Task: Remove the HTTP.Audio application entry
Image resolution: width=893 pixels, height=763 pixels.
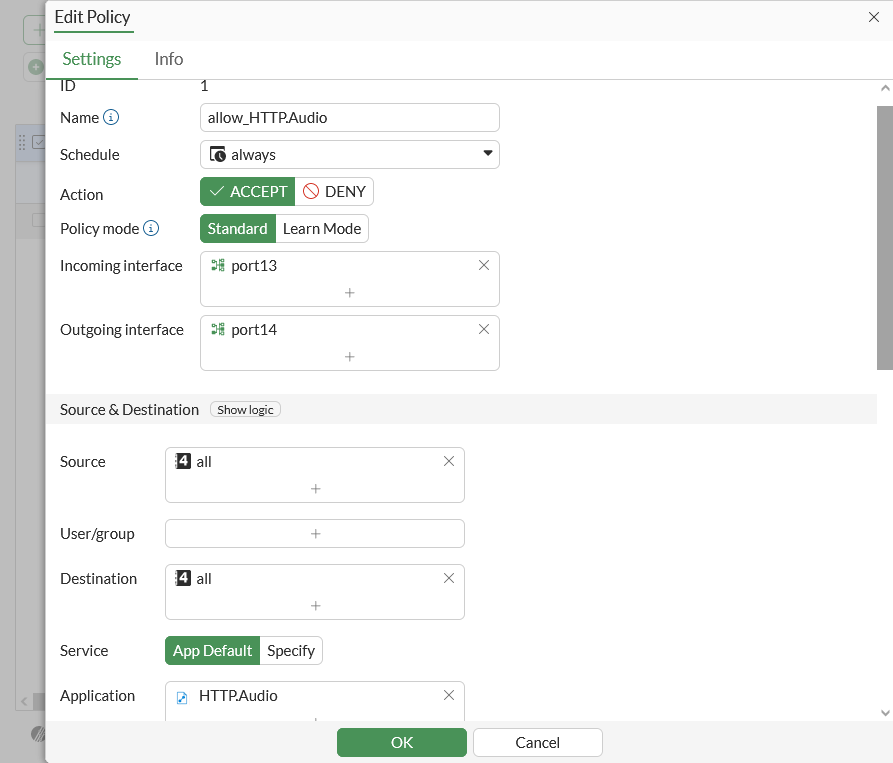Action: pos(449,695)
